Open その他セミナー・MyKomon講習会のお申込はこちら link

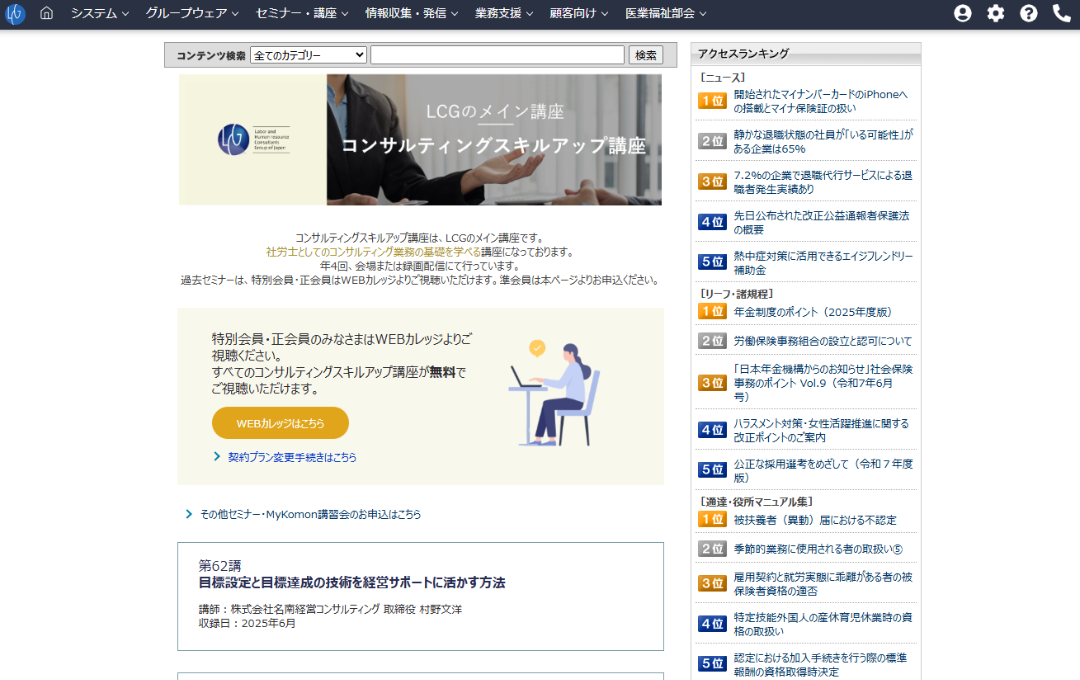[310, 514]
